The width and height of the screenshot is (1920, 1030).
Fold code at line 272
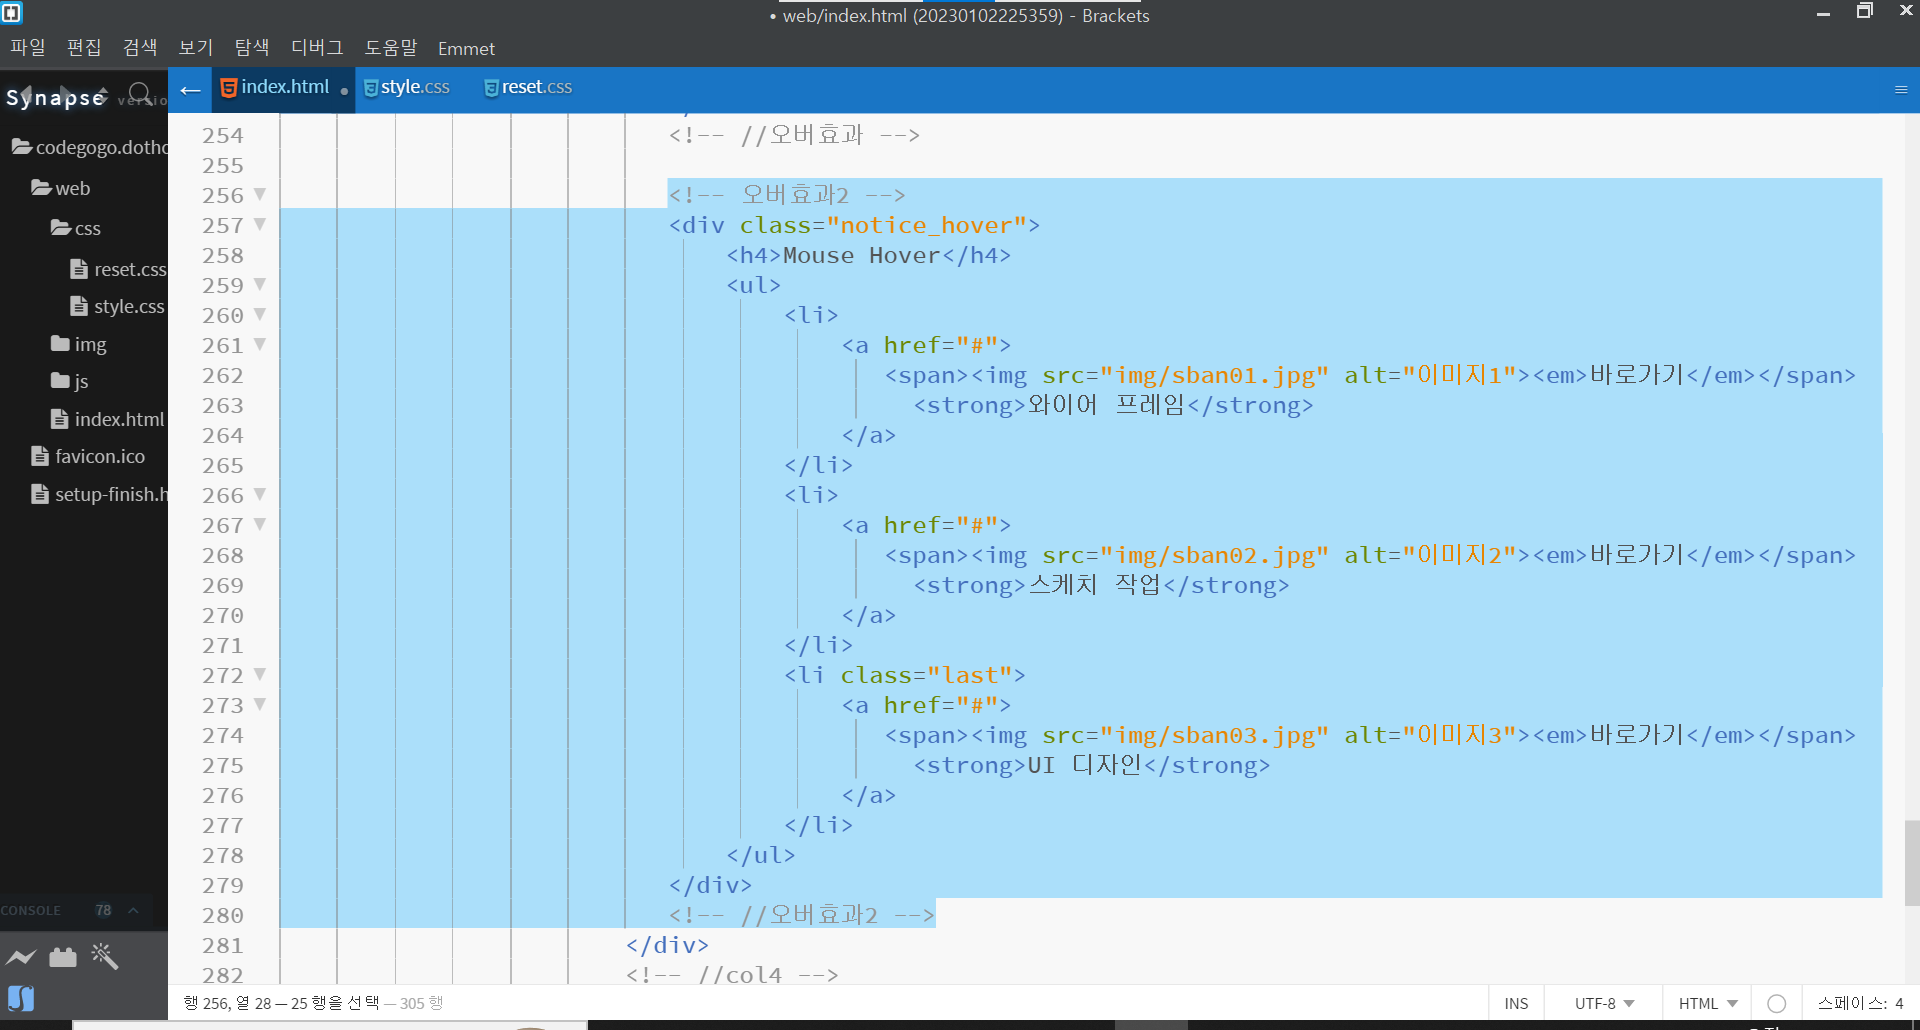coord(260,674)
